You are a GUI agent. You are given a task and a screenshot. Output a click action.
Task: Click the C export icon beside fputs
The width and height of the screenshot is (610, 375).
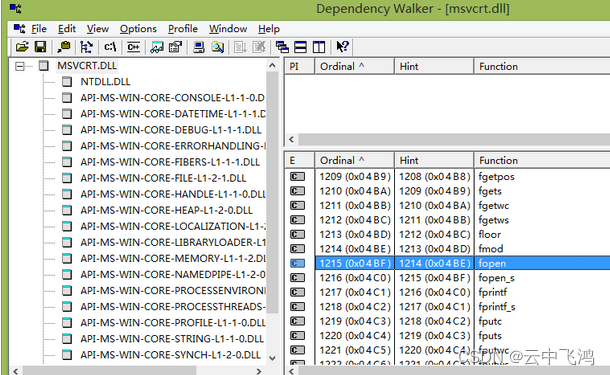[297, 336]
